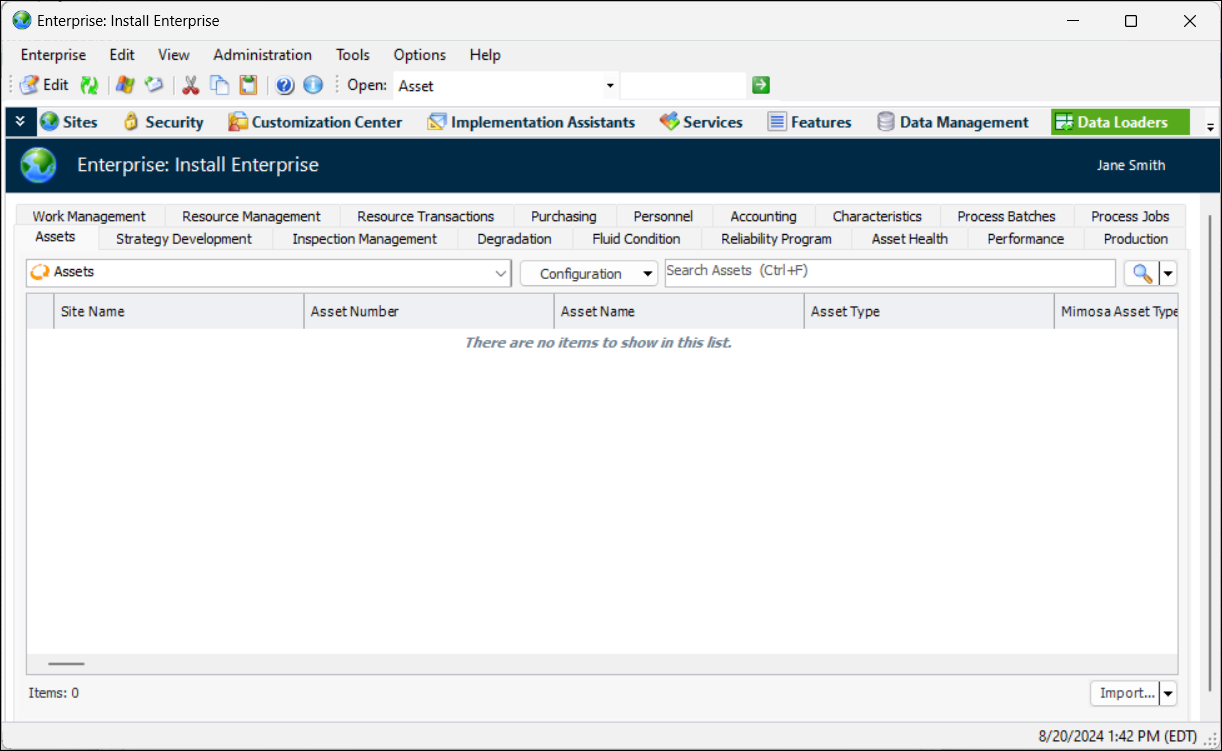
Task: Click the empty Open text field
Action: pos(683,86)
